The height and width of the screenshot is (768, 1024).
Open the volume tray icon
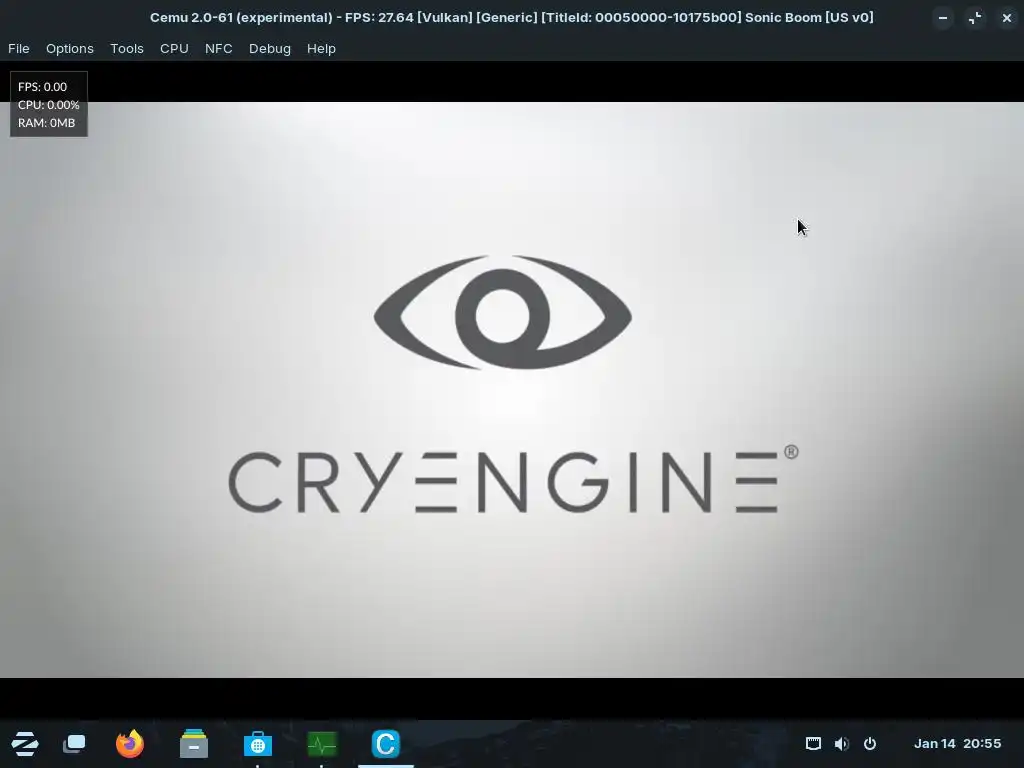841,743
